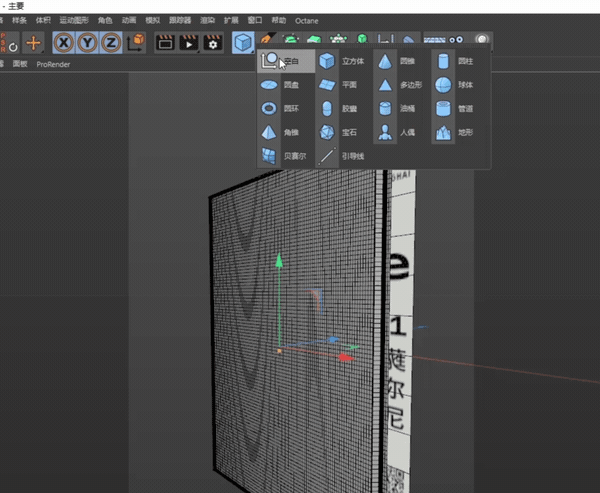Create a Cube (立方体) primitive
This screenshot has height=493, width=600.
coord(342,61)
